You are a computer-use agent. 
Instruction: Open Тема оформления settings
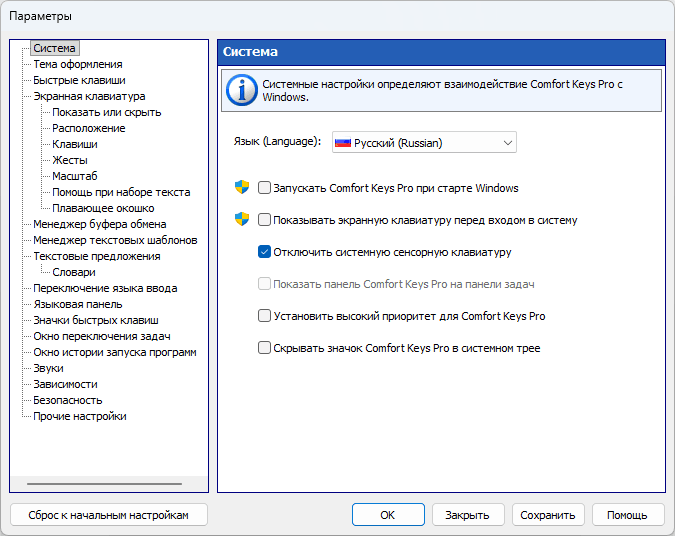click(78, 64)
